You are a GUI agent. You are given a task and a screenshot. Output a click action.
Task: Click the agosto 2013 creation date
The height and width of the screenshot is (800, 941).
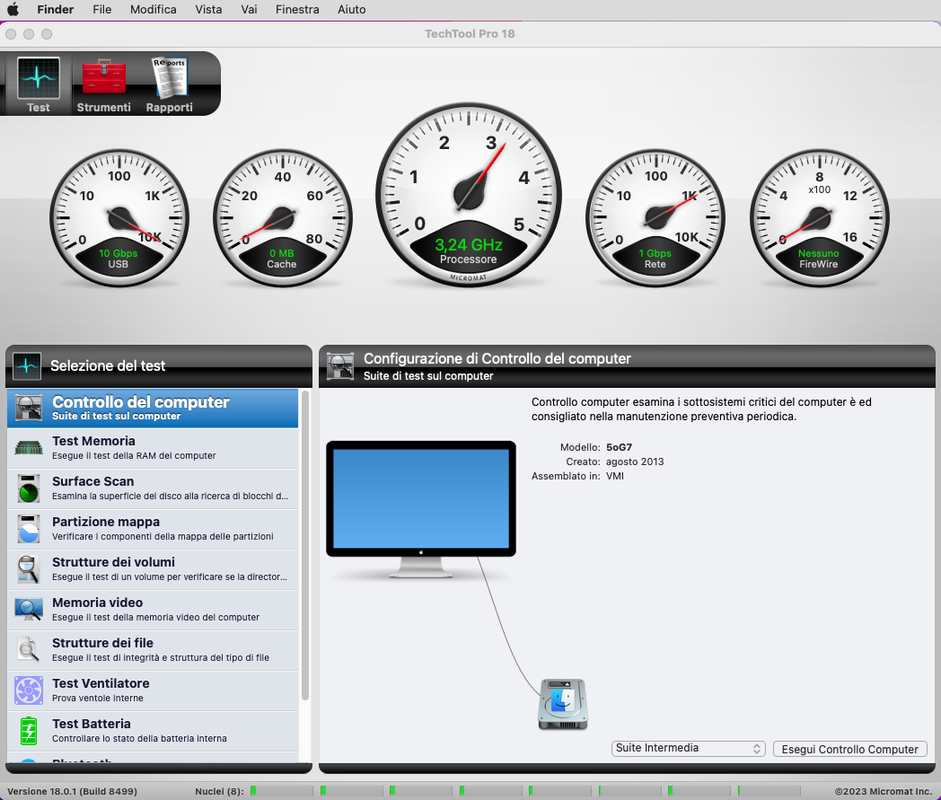pos(635,462)
